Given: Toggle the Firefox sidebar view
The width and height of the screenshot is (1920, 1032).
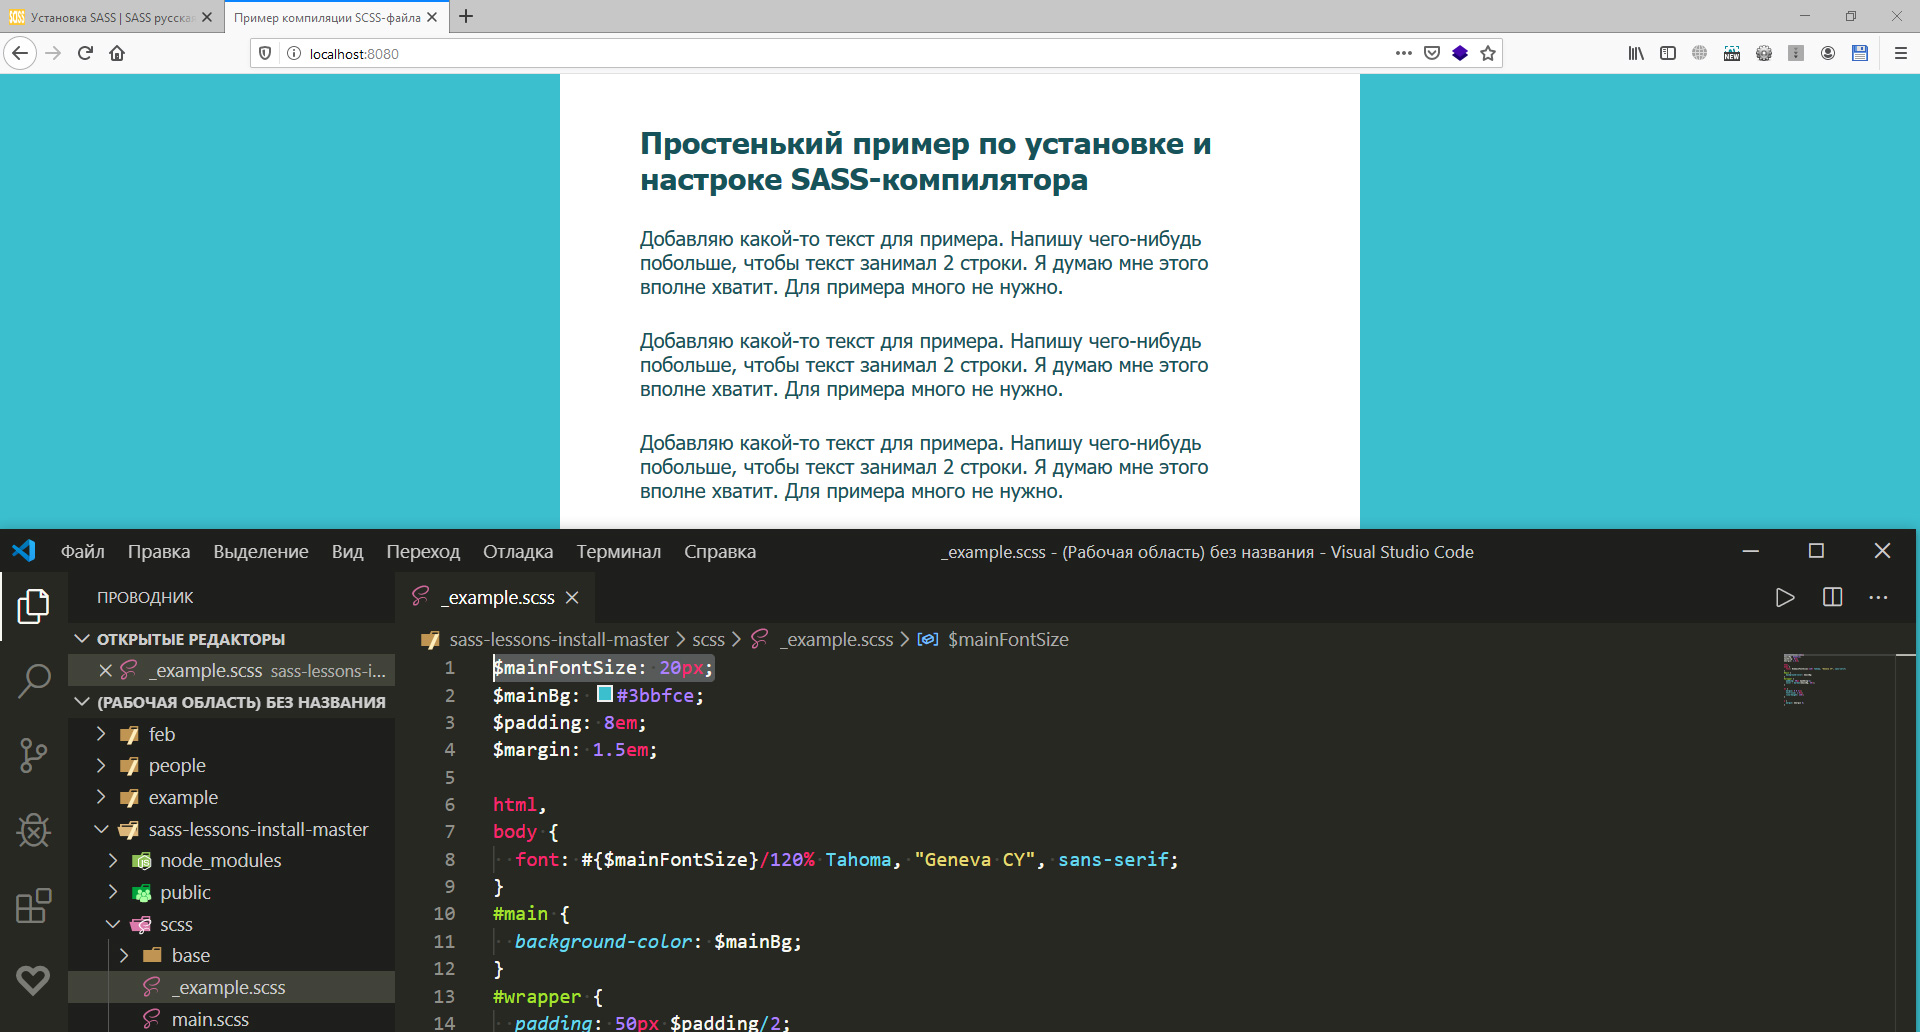Looking at the screenshot, I should click(x=1668, y=53).
